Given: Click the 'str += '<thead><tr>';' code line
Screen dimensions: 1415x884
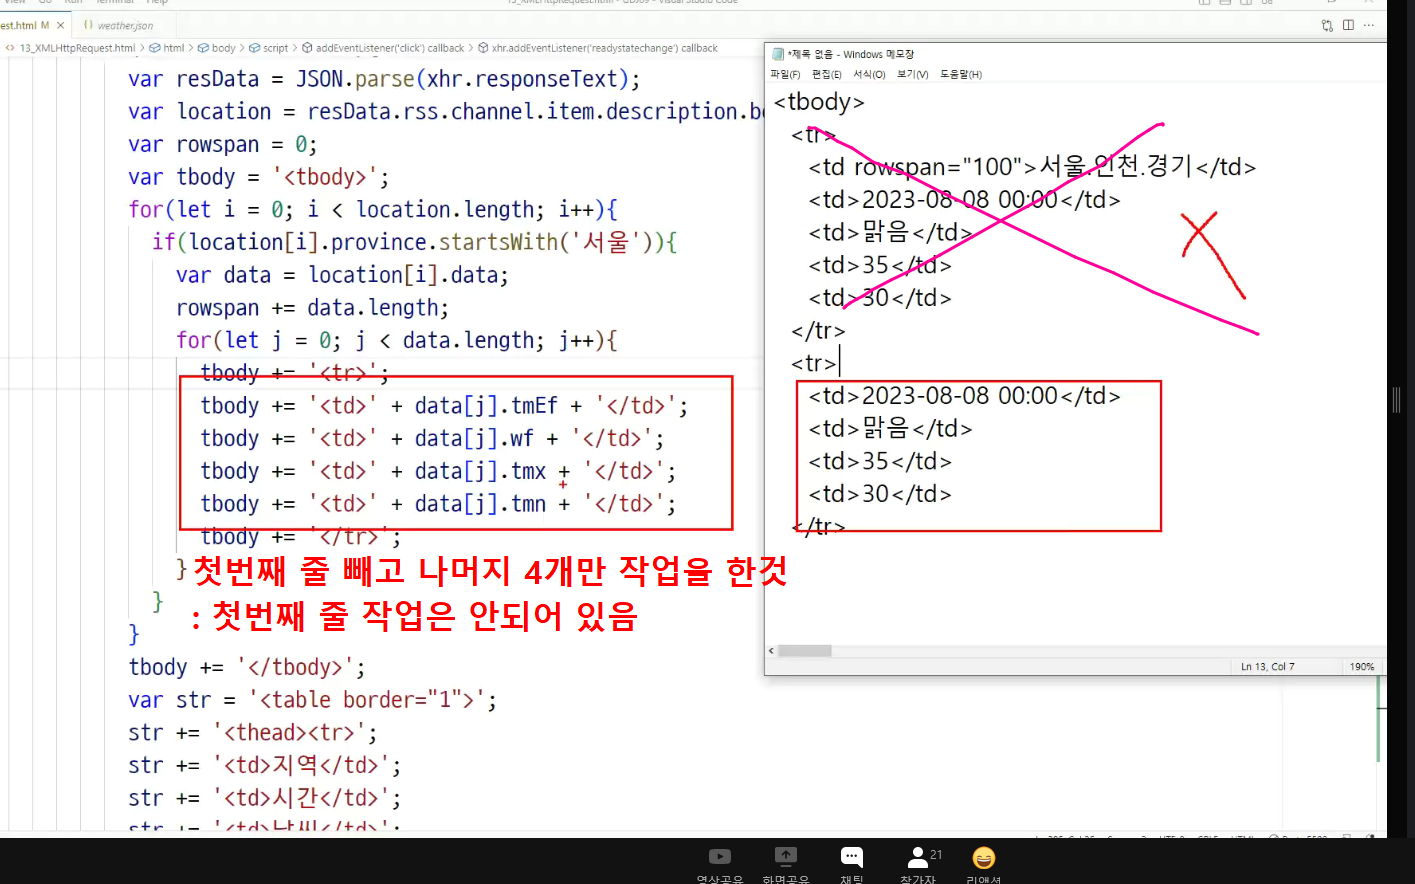Looking at the screenshot, I should tap(253, 733).
